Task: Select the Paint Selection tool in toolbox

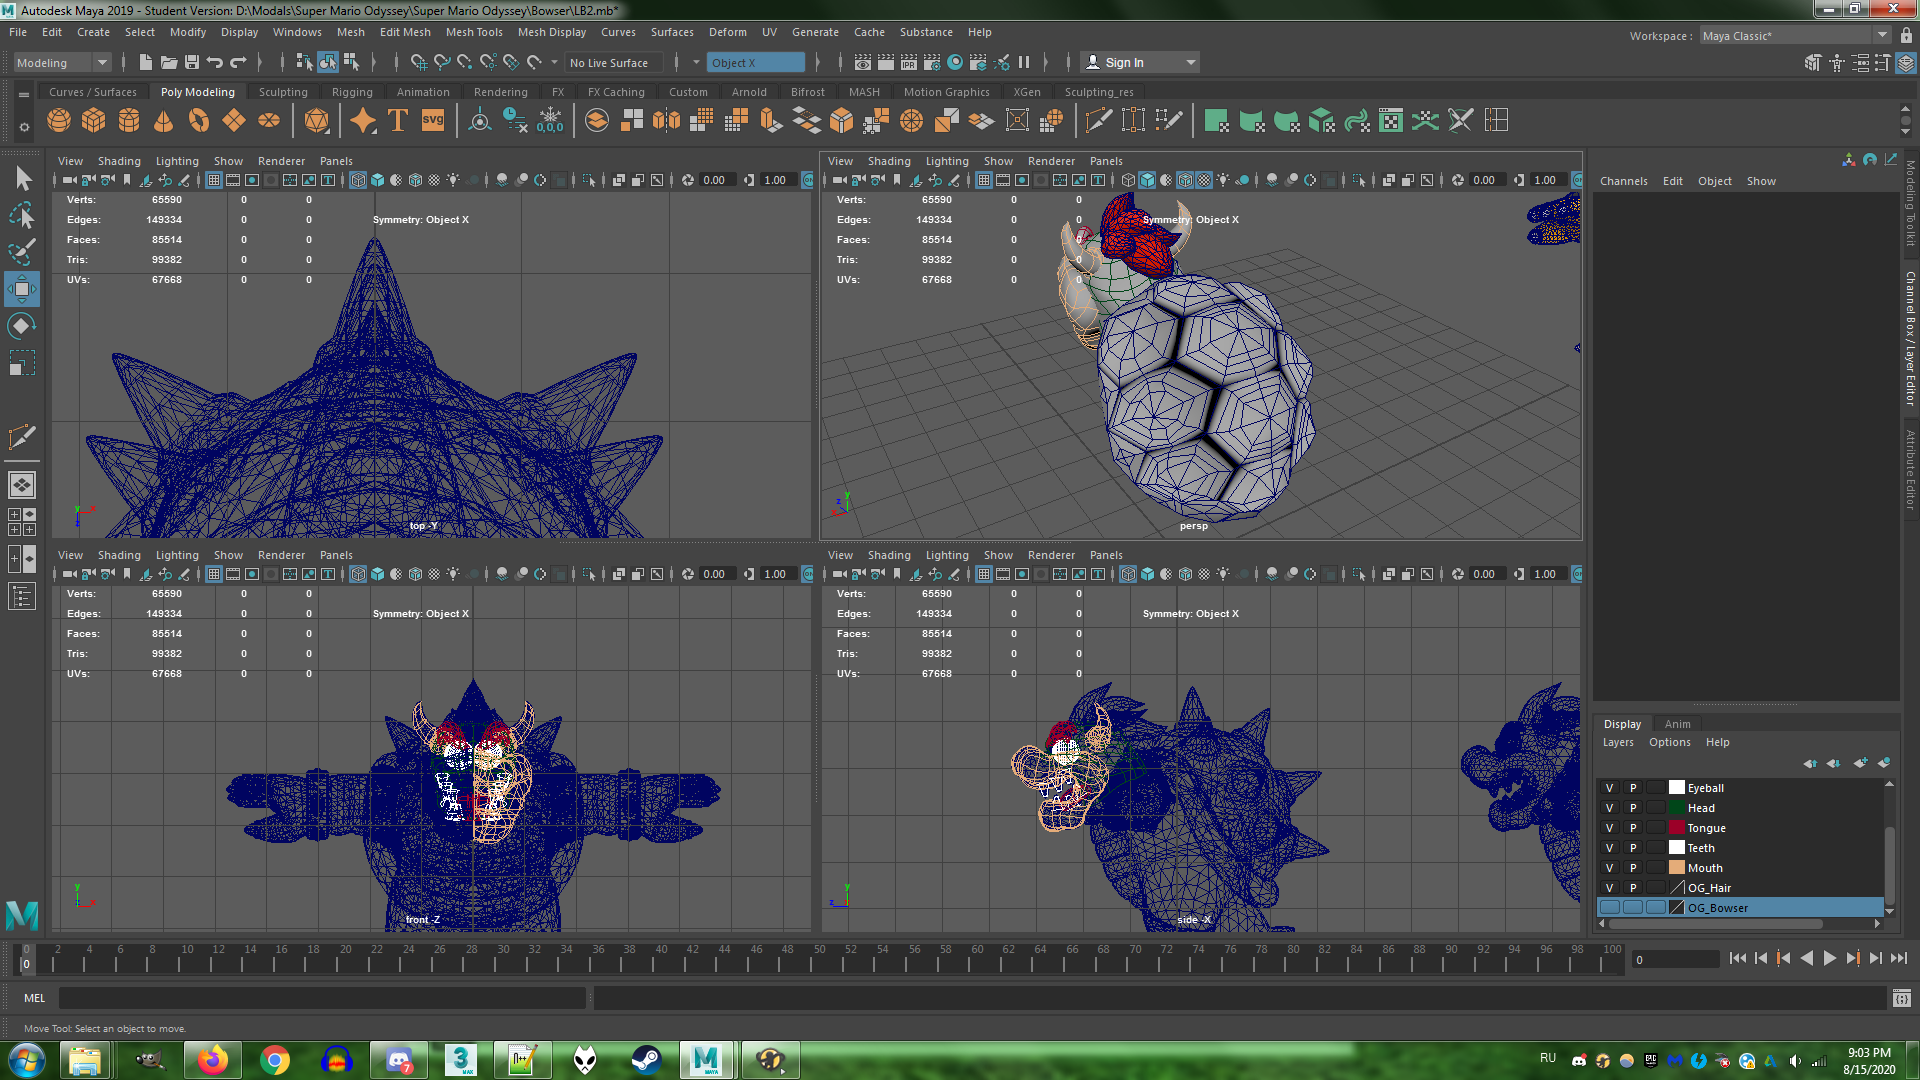Action: [x=22, y=251]
